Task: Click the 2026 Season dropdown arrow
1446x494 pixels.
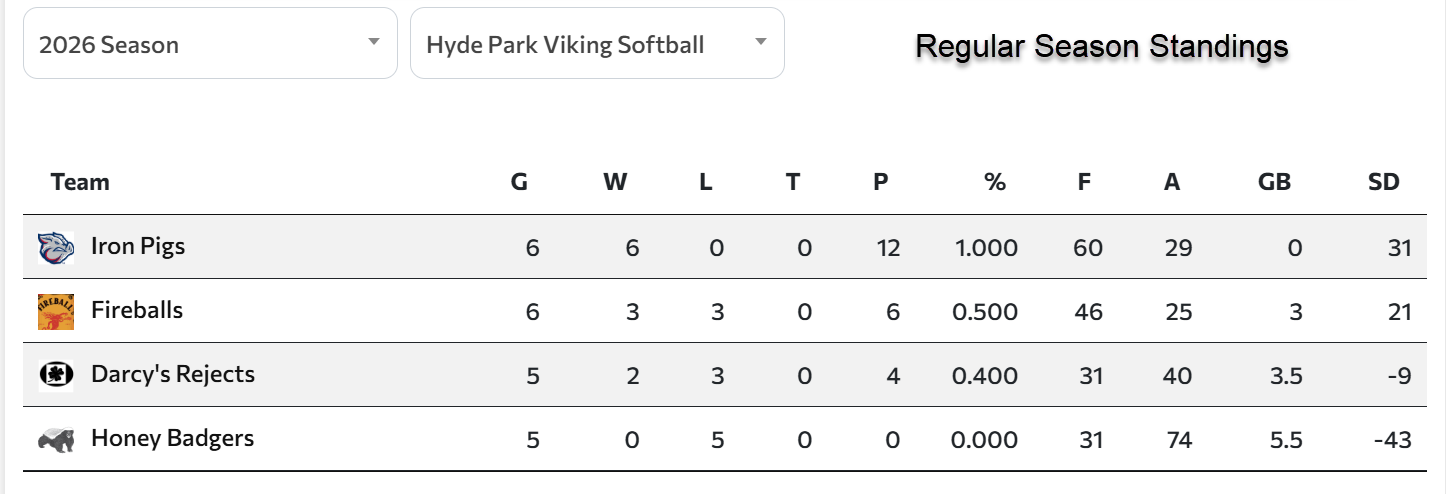Action: pos(373,42)
